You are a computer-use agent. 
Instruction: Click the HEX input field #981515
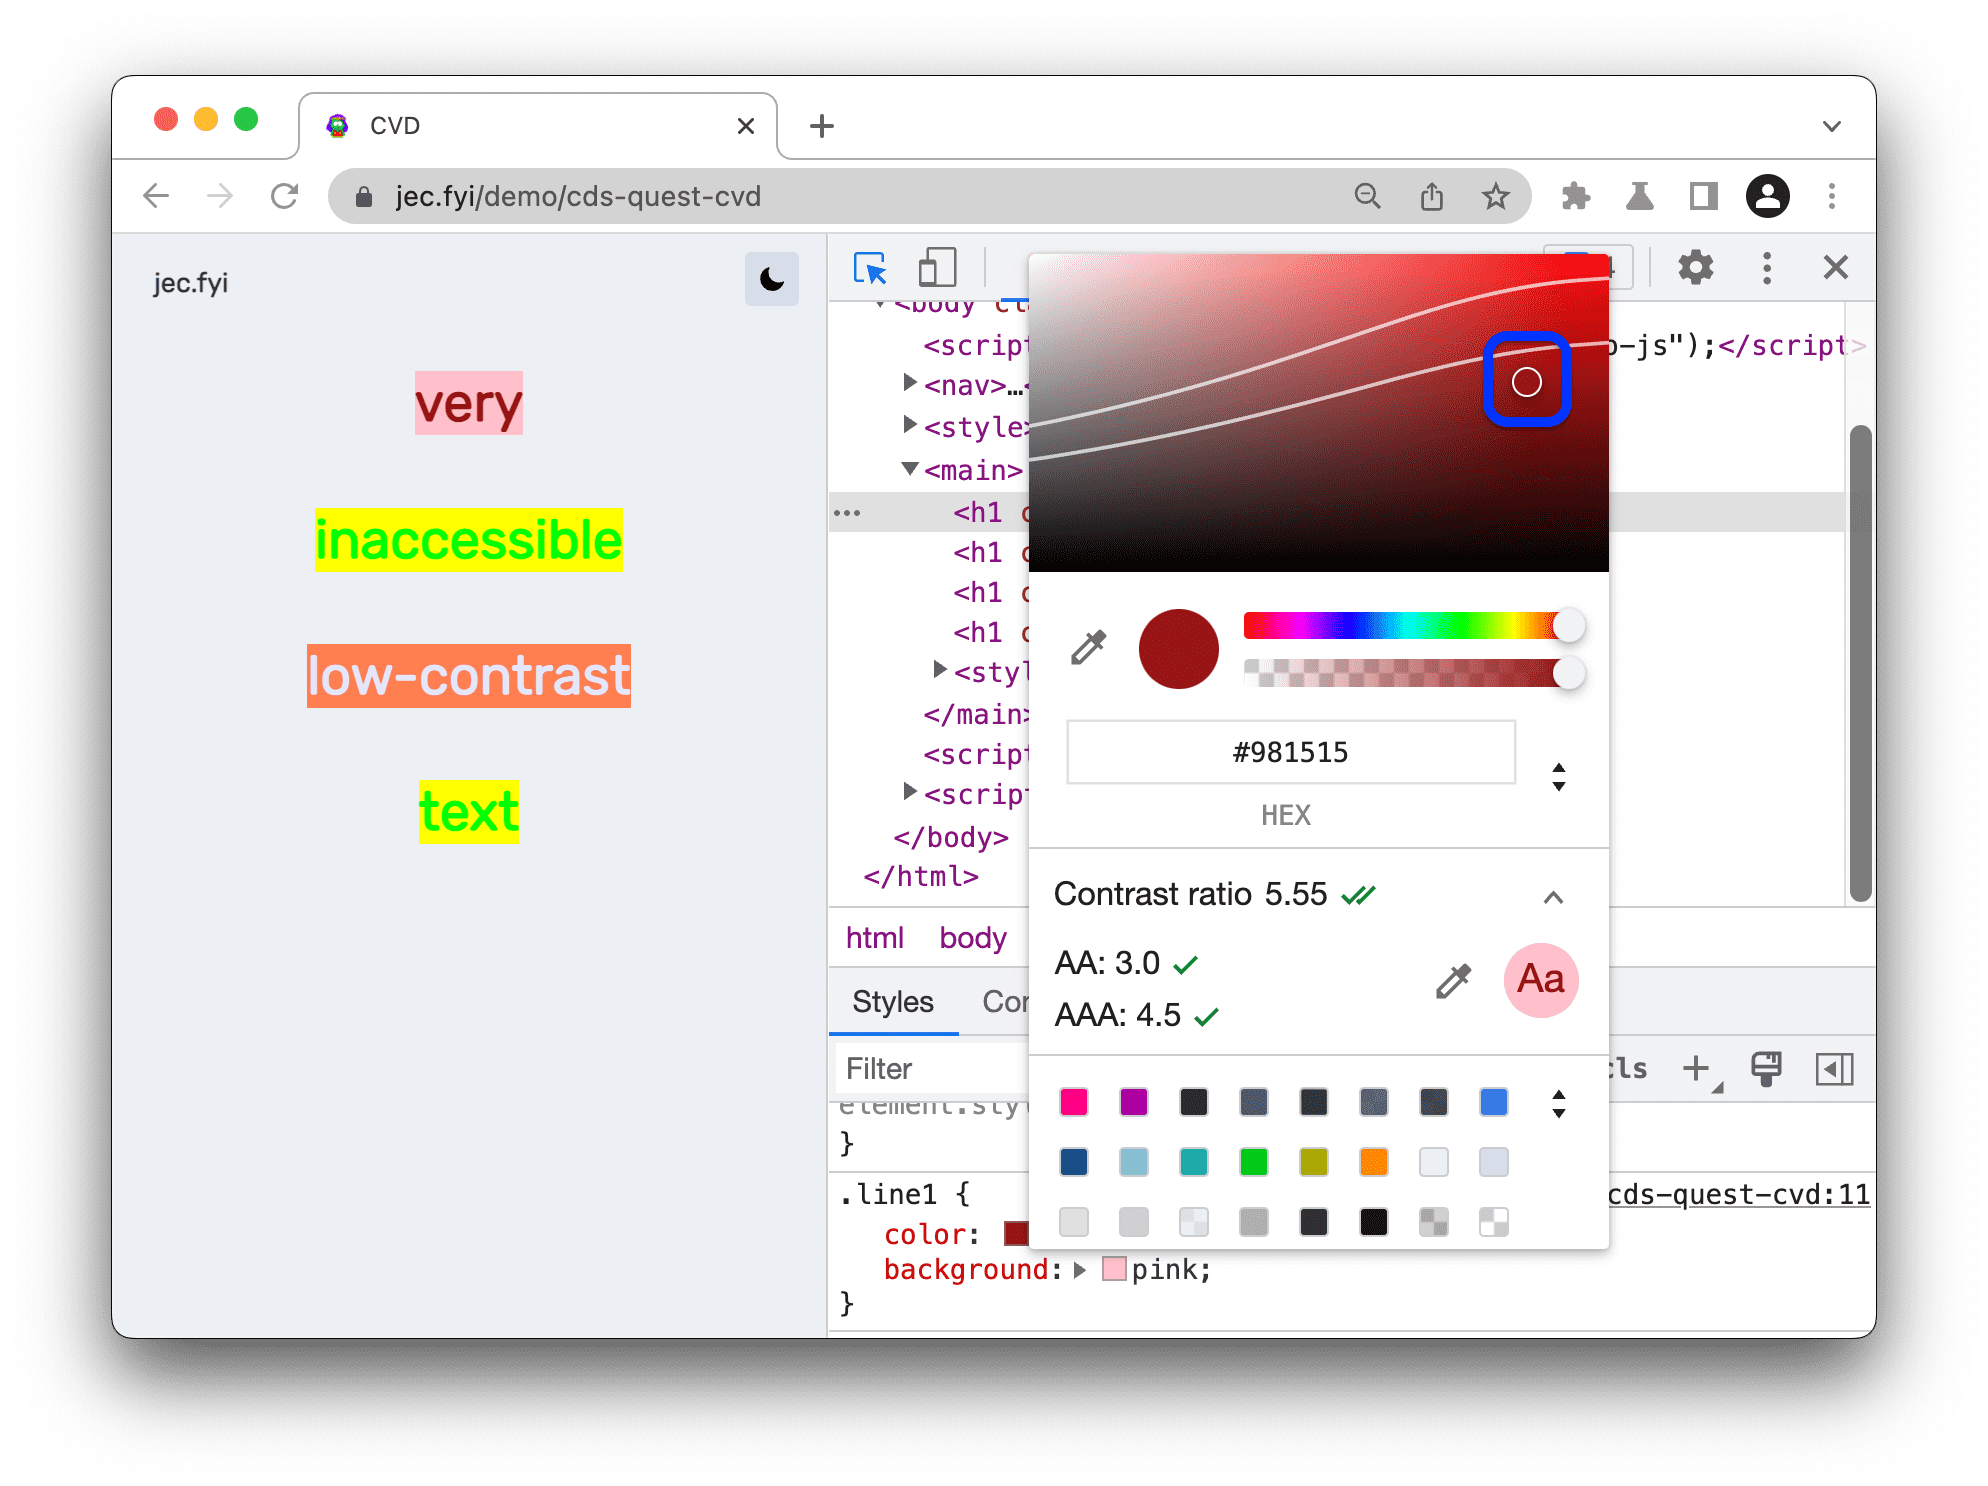pos(1289,754)
